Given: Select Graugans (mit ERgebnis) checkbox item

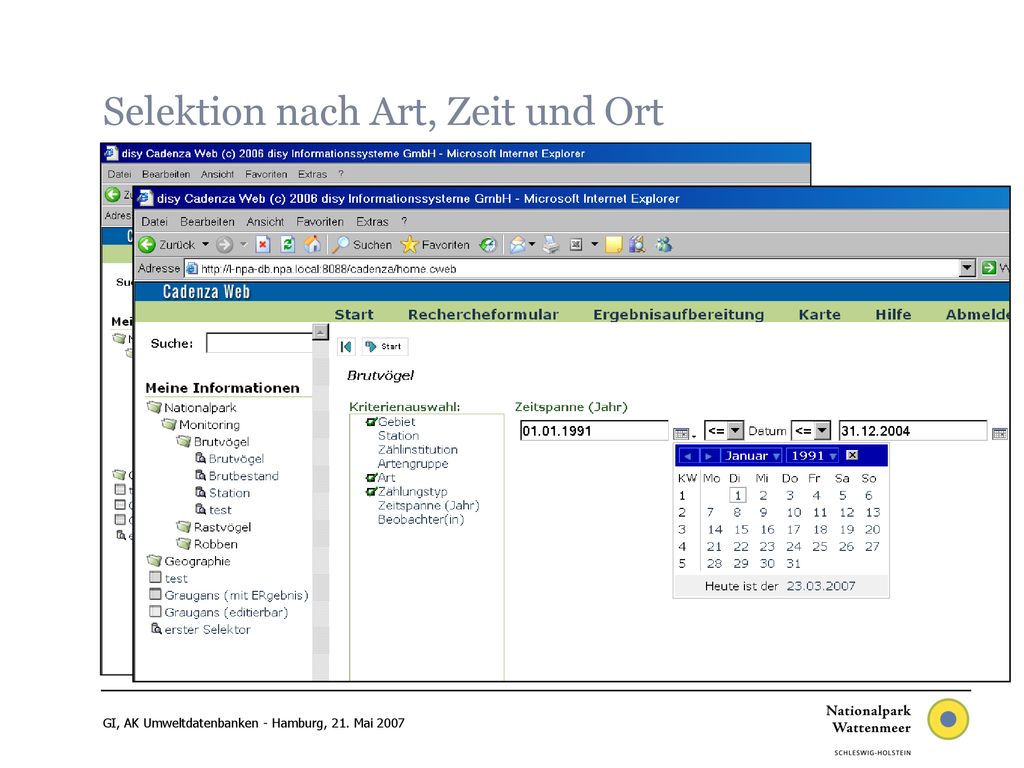Looking at the screenshot, I should pyautogui.click(x=155, y=594).
